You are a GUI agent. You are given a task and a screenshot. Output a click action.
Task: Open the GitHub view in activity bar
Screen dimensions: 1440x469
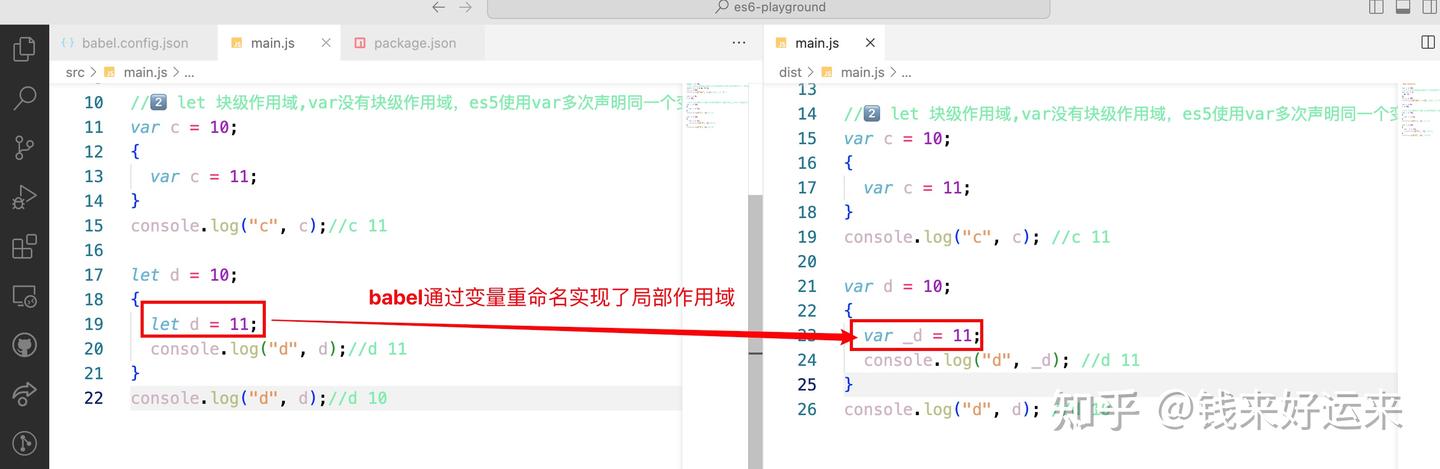(24, 345)
